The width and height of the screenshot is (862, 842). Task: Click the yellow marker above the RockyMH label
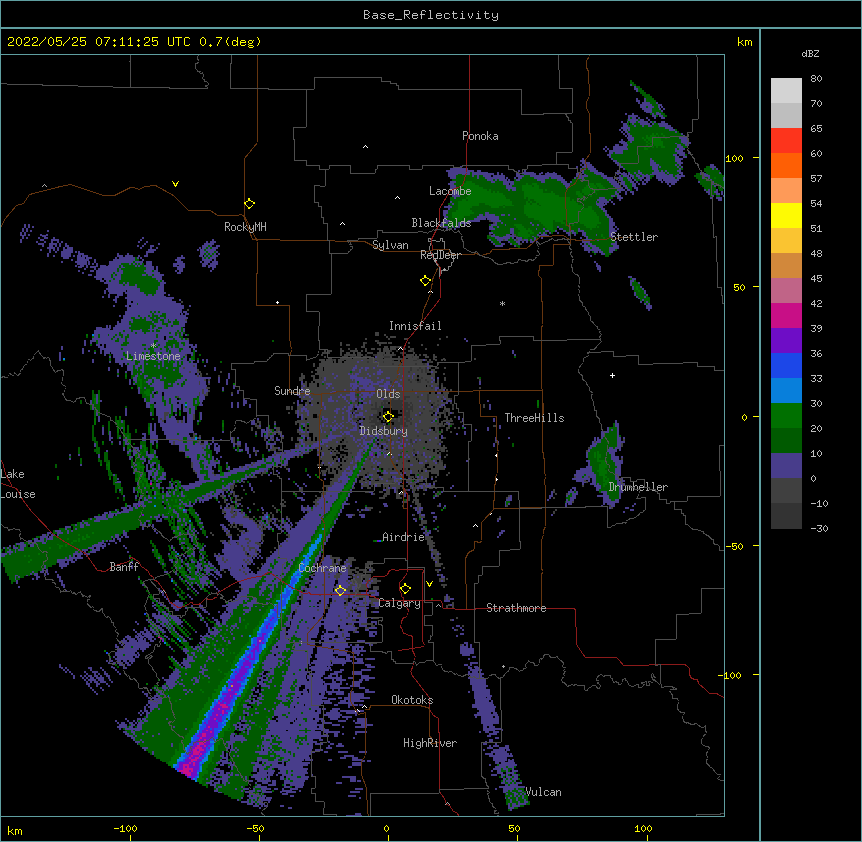pos(250,204)
